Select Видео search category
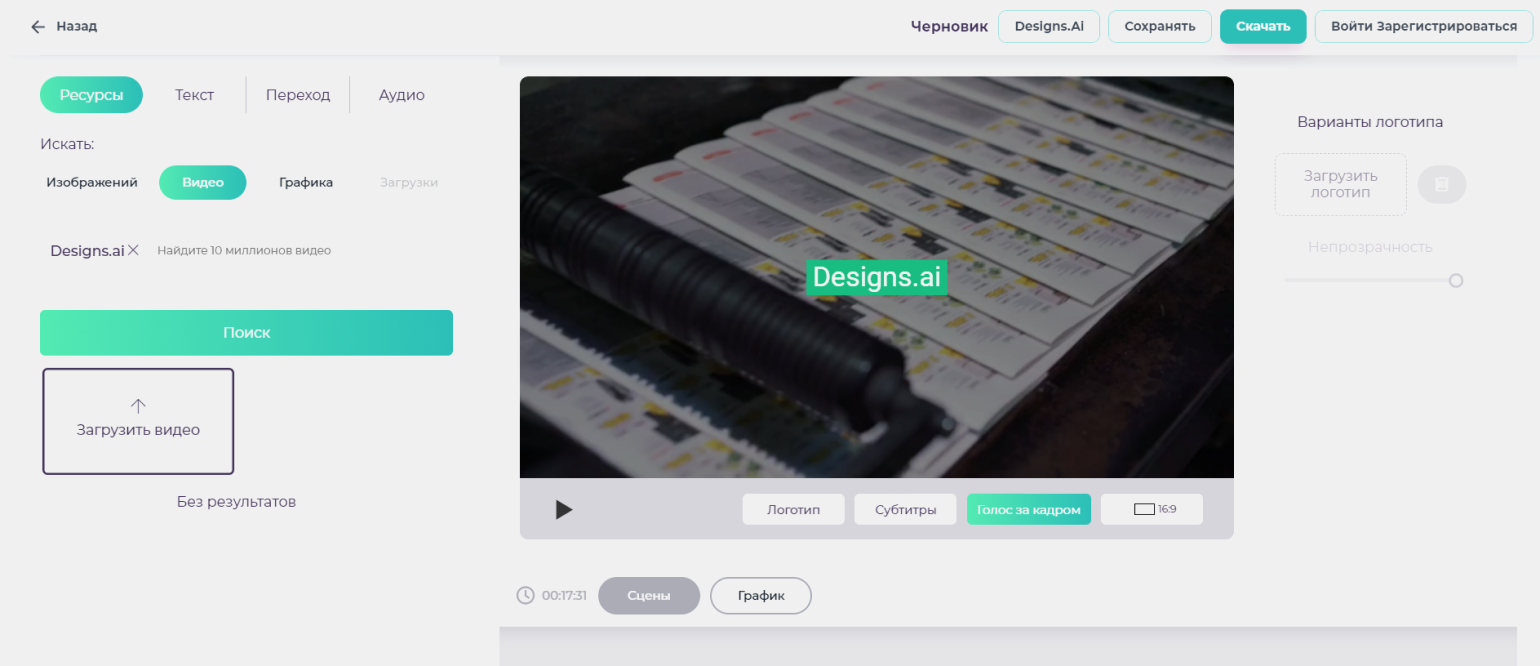 [203, 183]
